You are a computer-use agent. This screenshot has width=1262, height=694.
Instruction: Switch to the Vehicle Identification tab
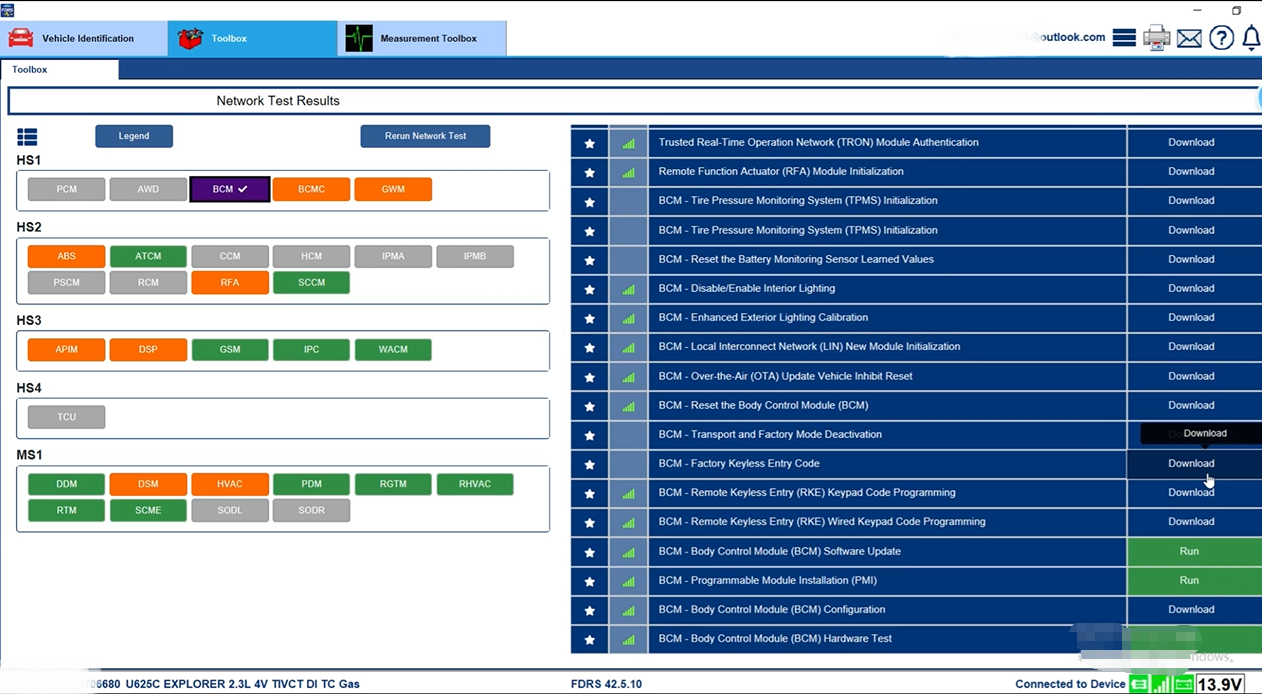84,38
